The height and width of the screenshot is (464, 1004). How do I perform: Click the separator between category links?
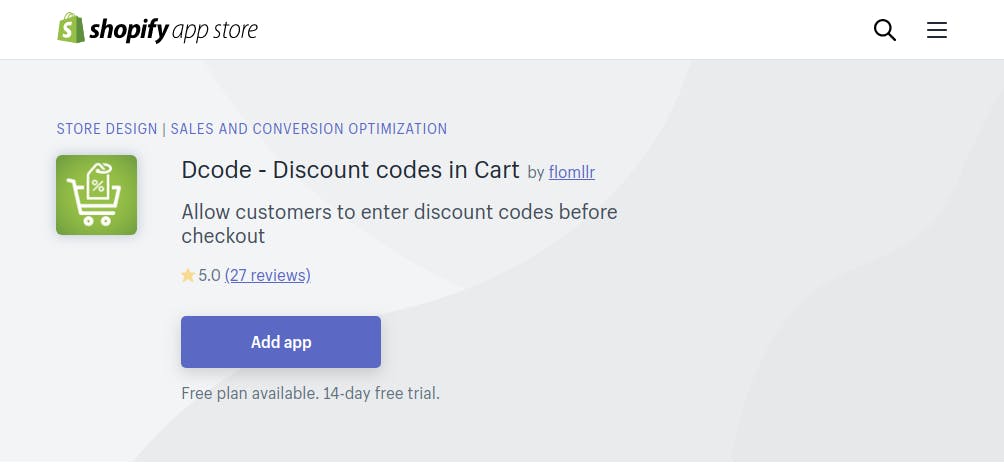164,129
